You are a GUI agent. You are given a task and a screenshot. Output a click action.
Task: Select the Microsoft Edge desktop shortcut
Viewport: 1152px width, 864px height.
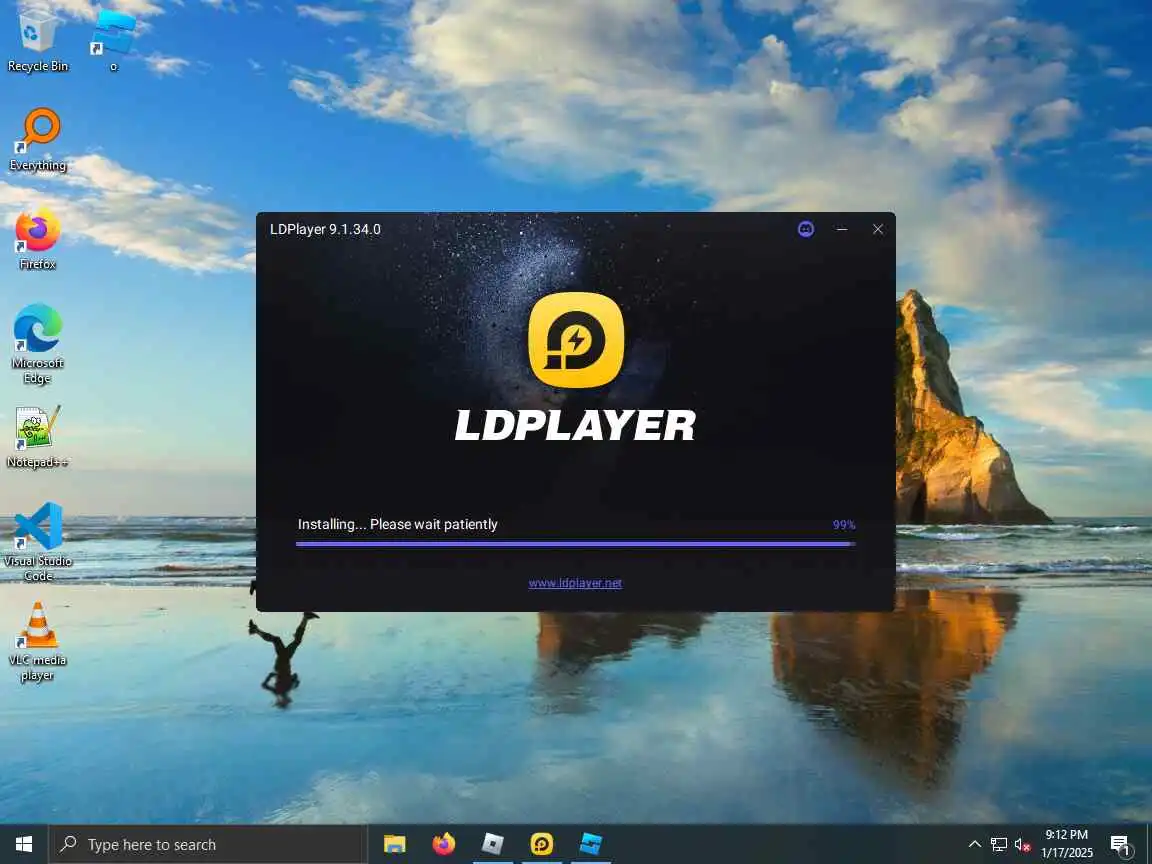(x=37, y=344)
